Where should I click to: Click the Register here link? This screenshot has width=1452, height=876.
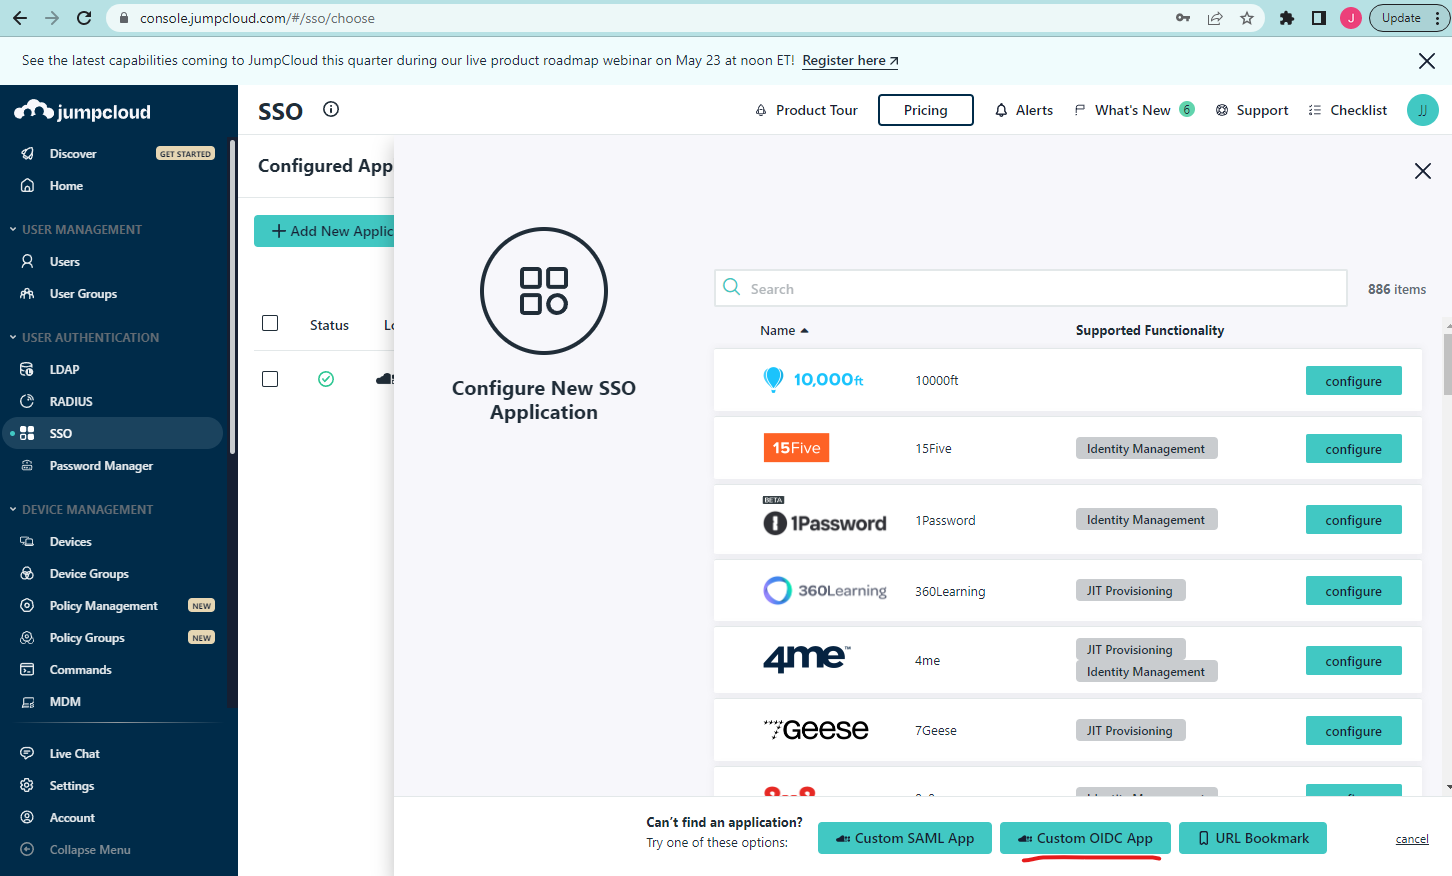click(850, 61)
